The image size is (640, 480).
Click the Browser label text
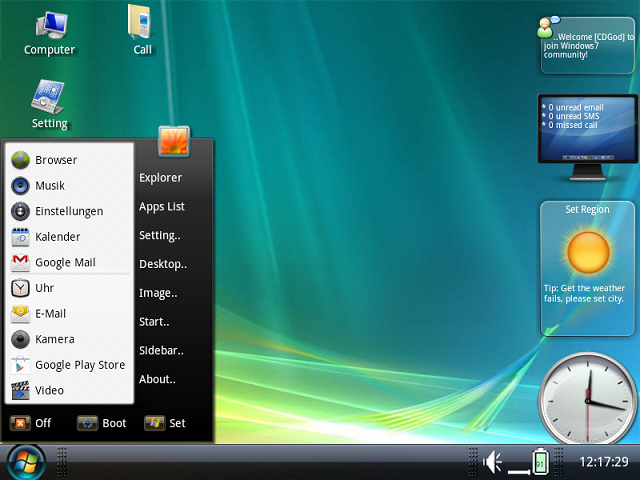56,160
